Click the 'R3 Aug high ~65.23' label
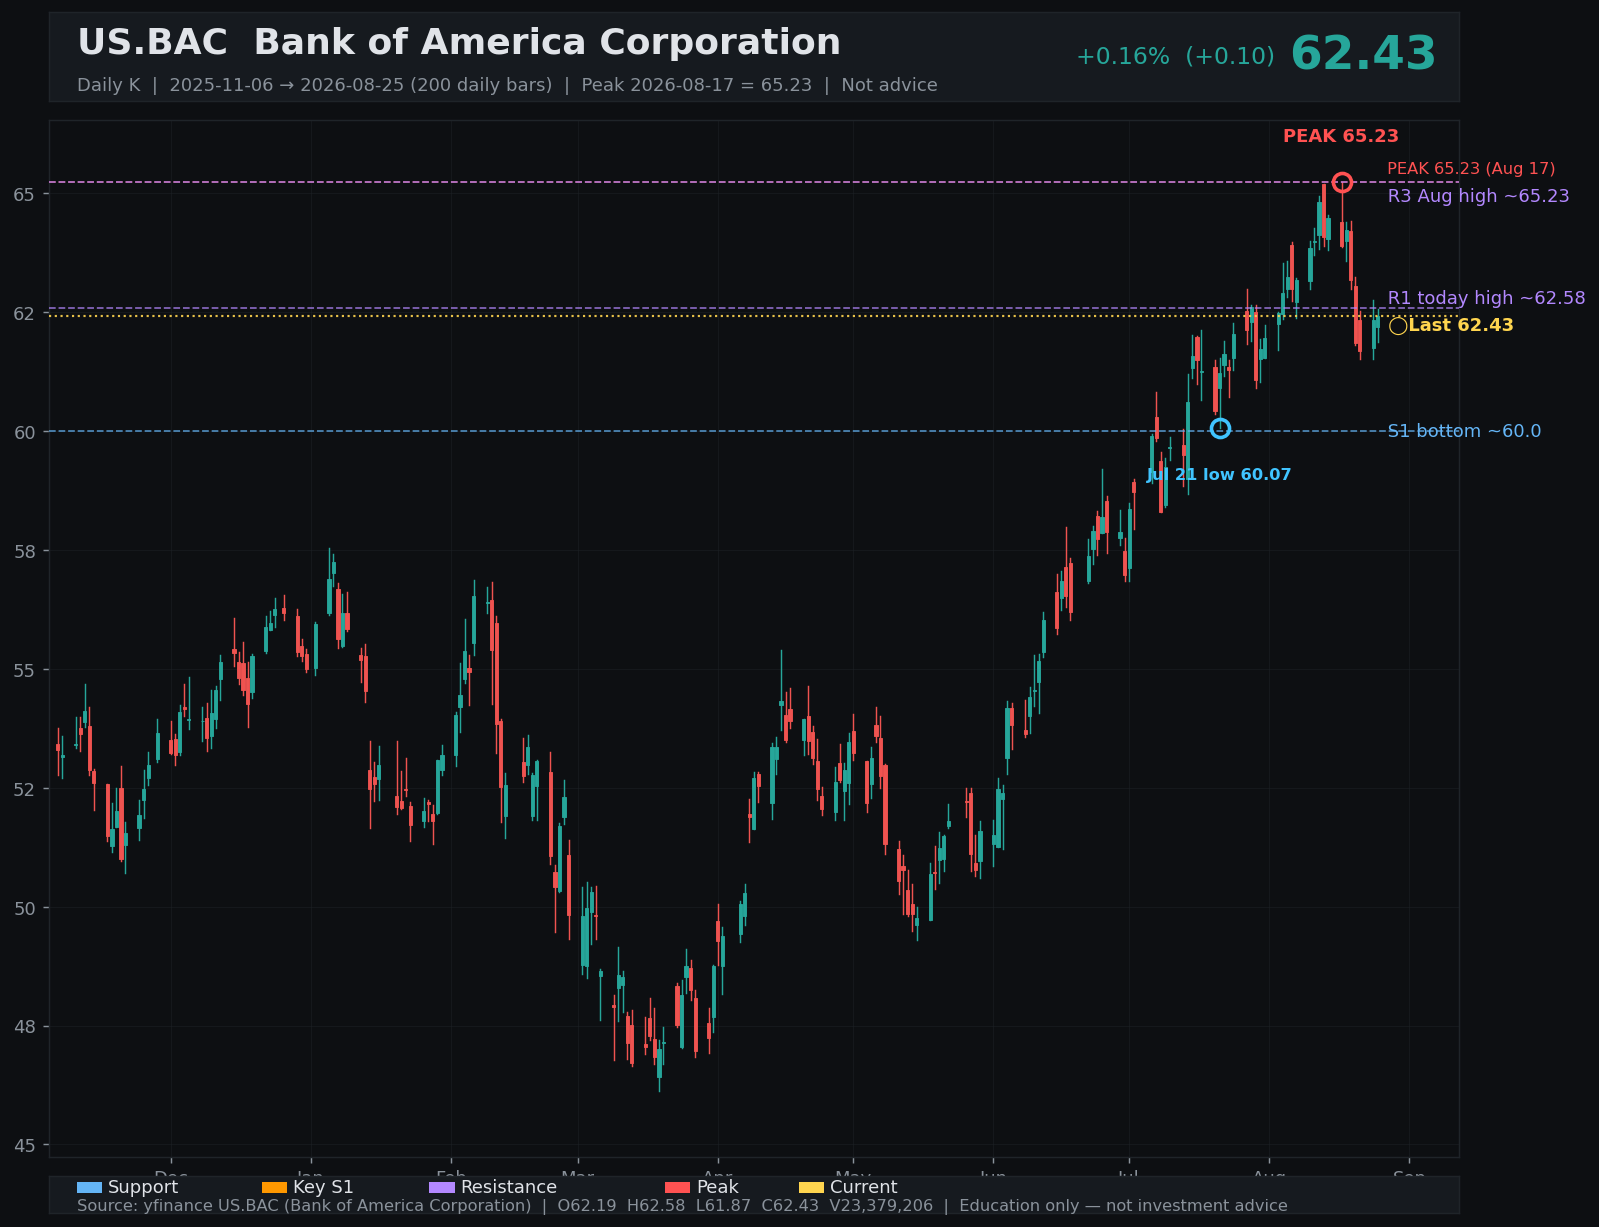The width and height of the screenshot is (1599, 1227). (1478, 196)
